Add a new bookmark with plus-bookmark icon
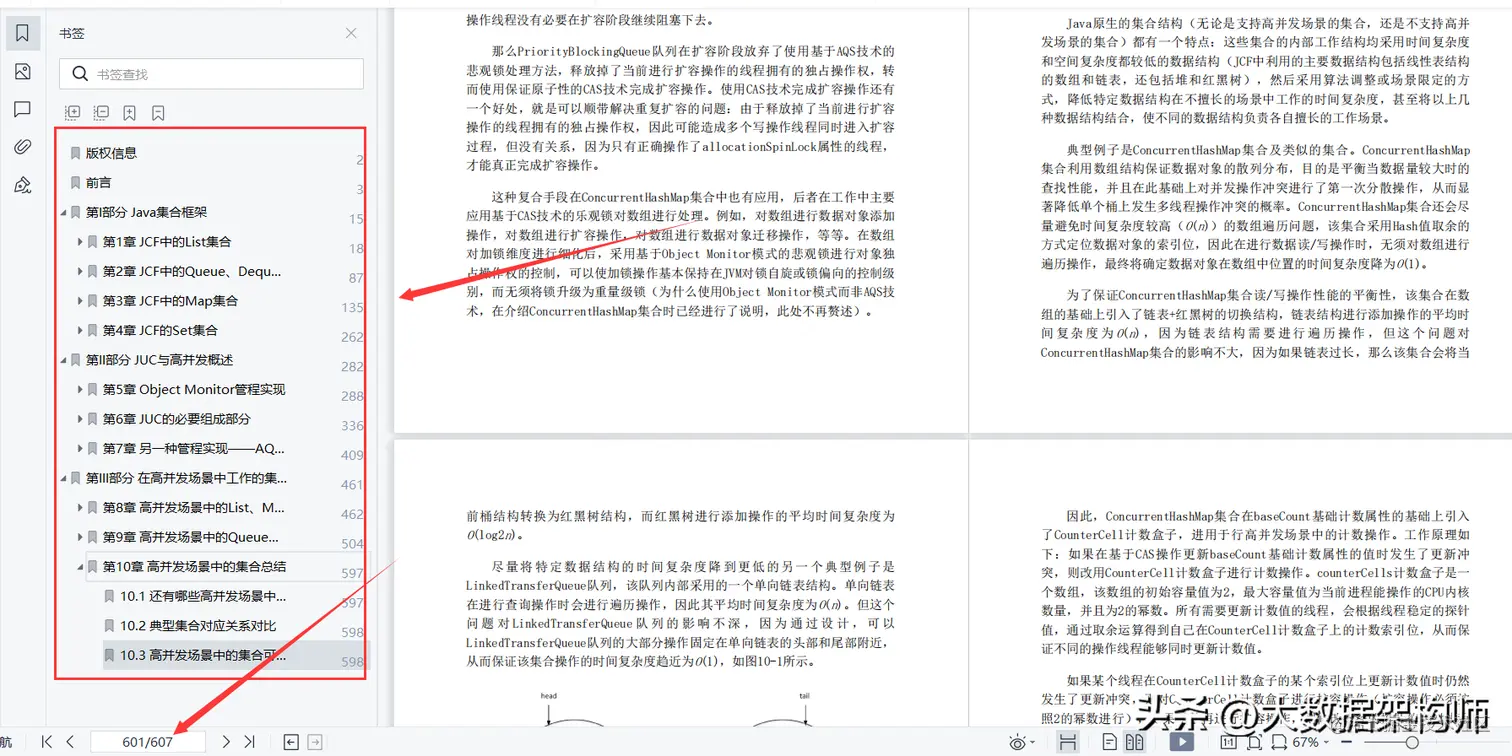 130,113
